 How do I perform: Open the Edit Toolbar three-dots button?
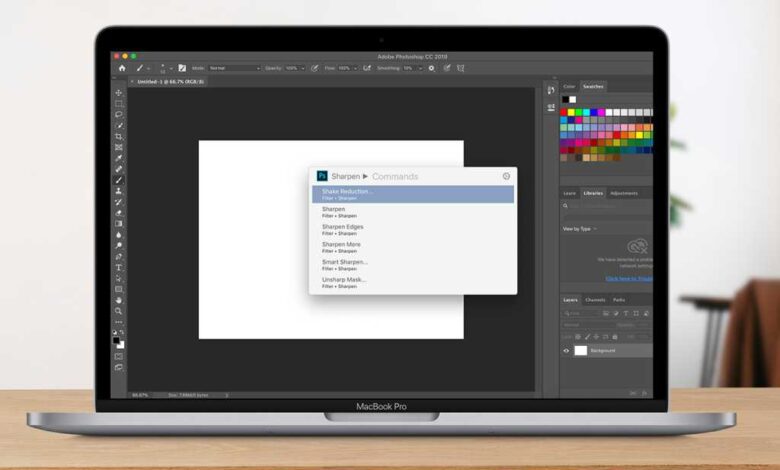click(x=118, y=322)
